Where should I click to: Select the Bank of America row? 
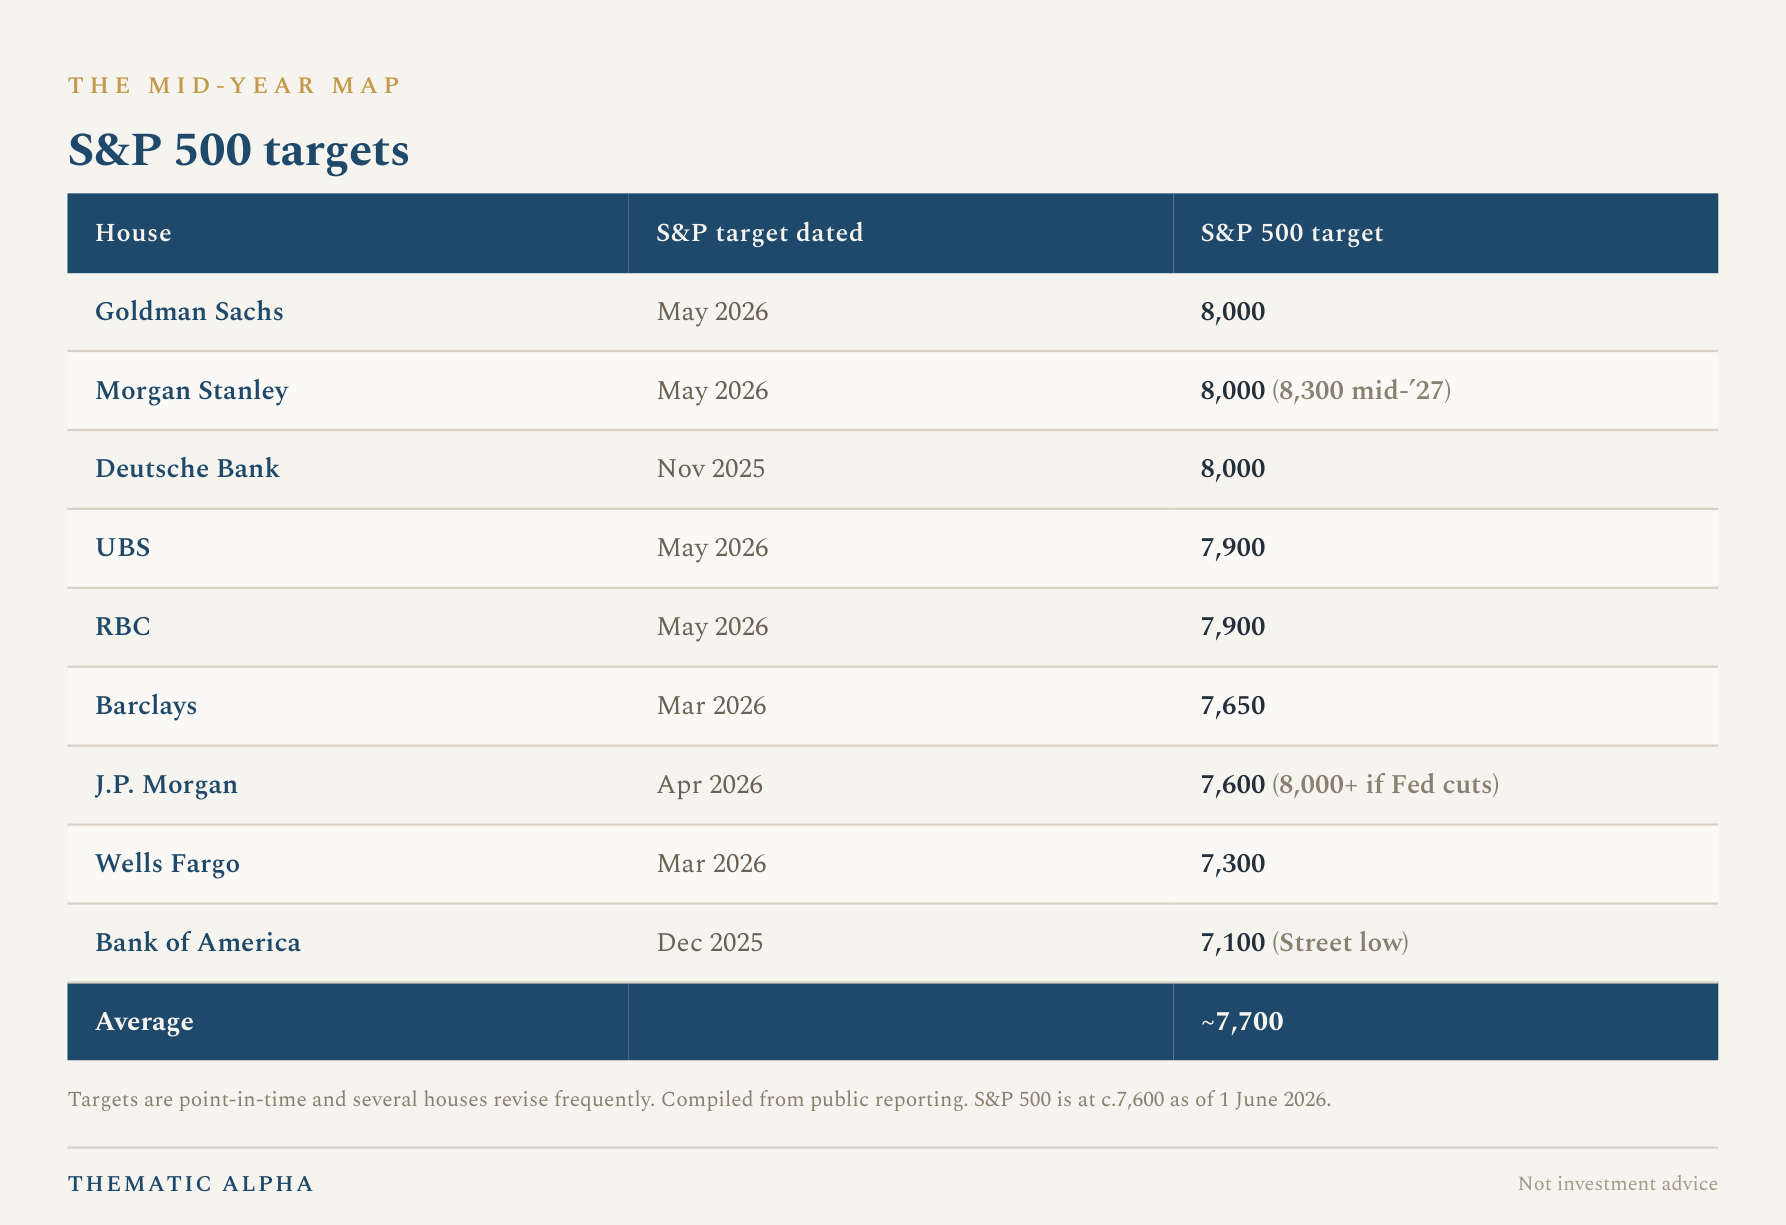coord(892,943)
